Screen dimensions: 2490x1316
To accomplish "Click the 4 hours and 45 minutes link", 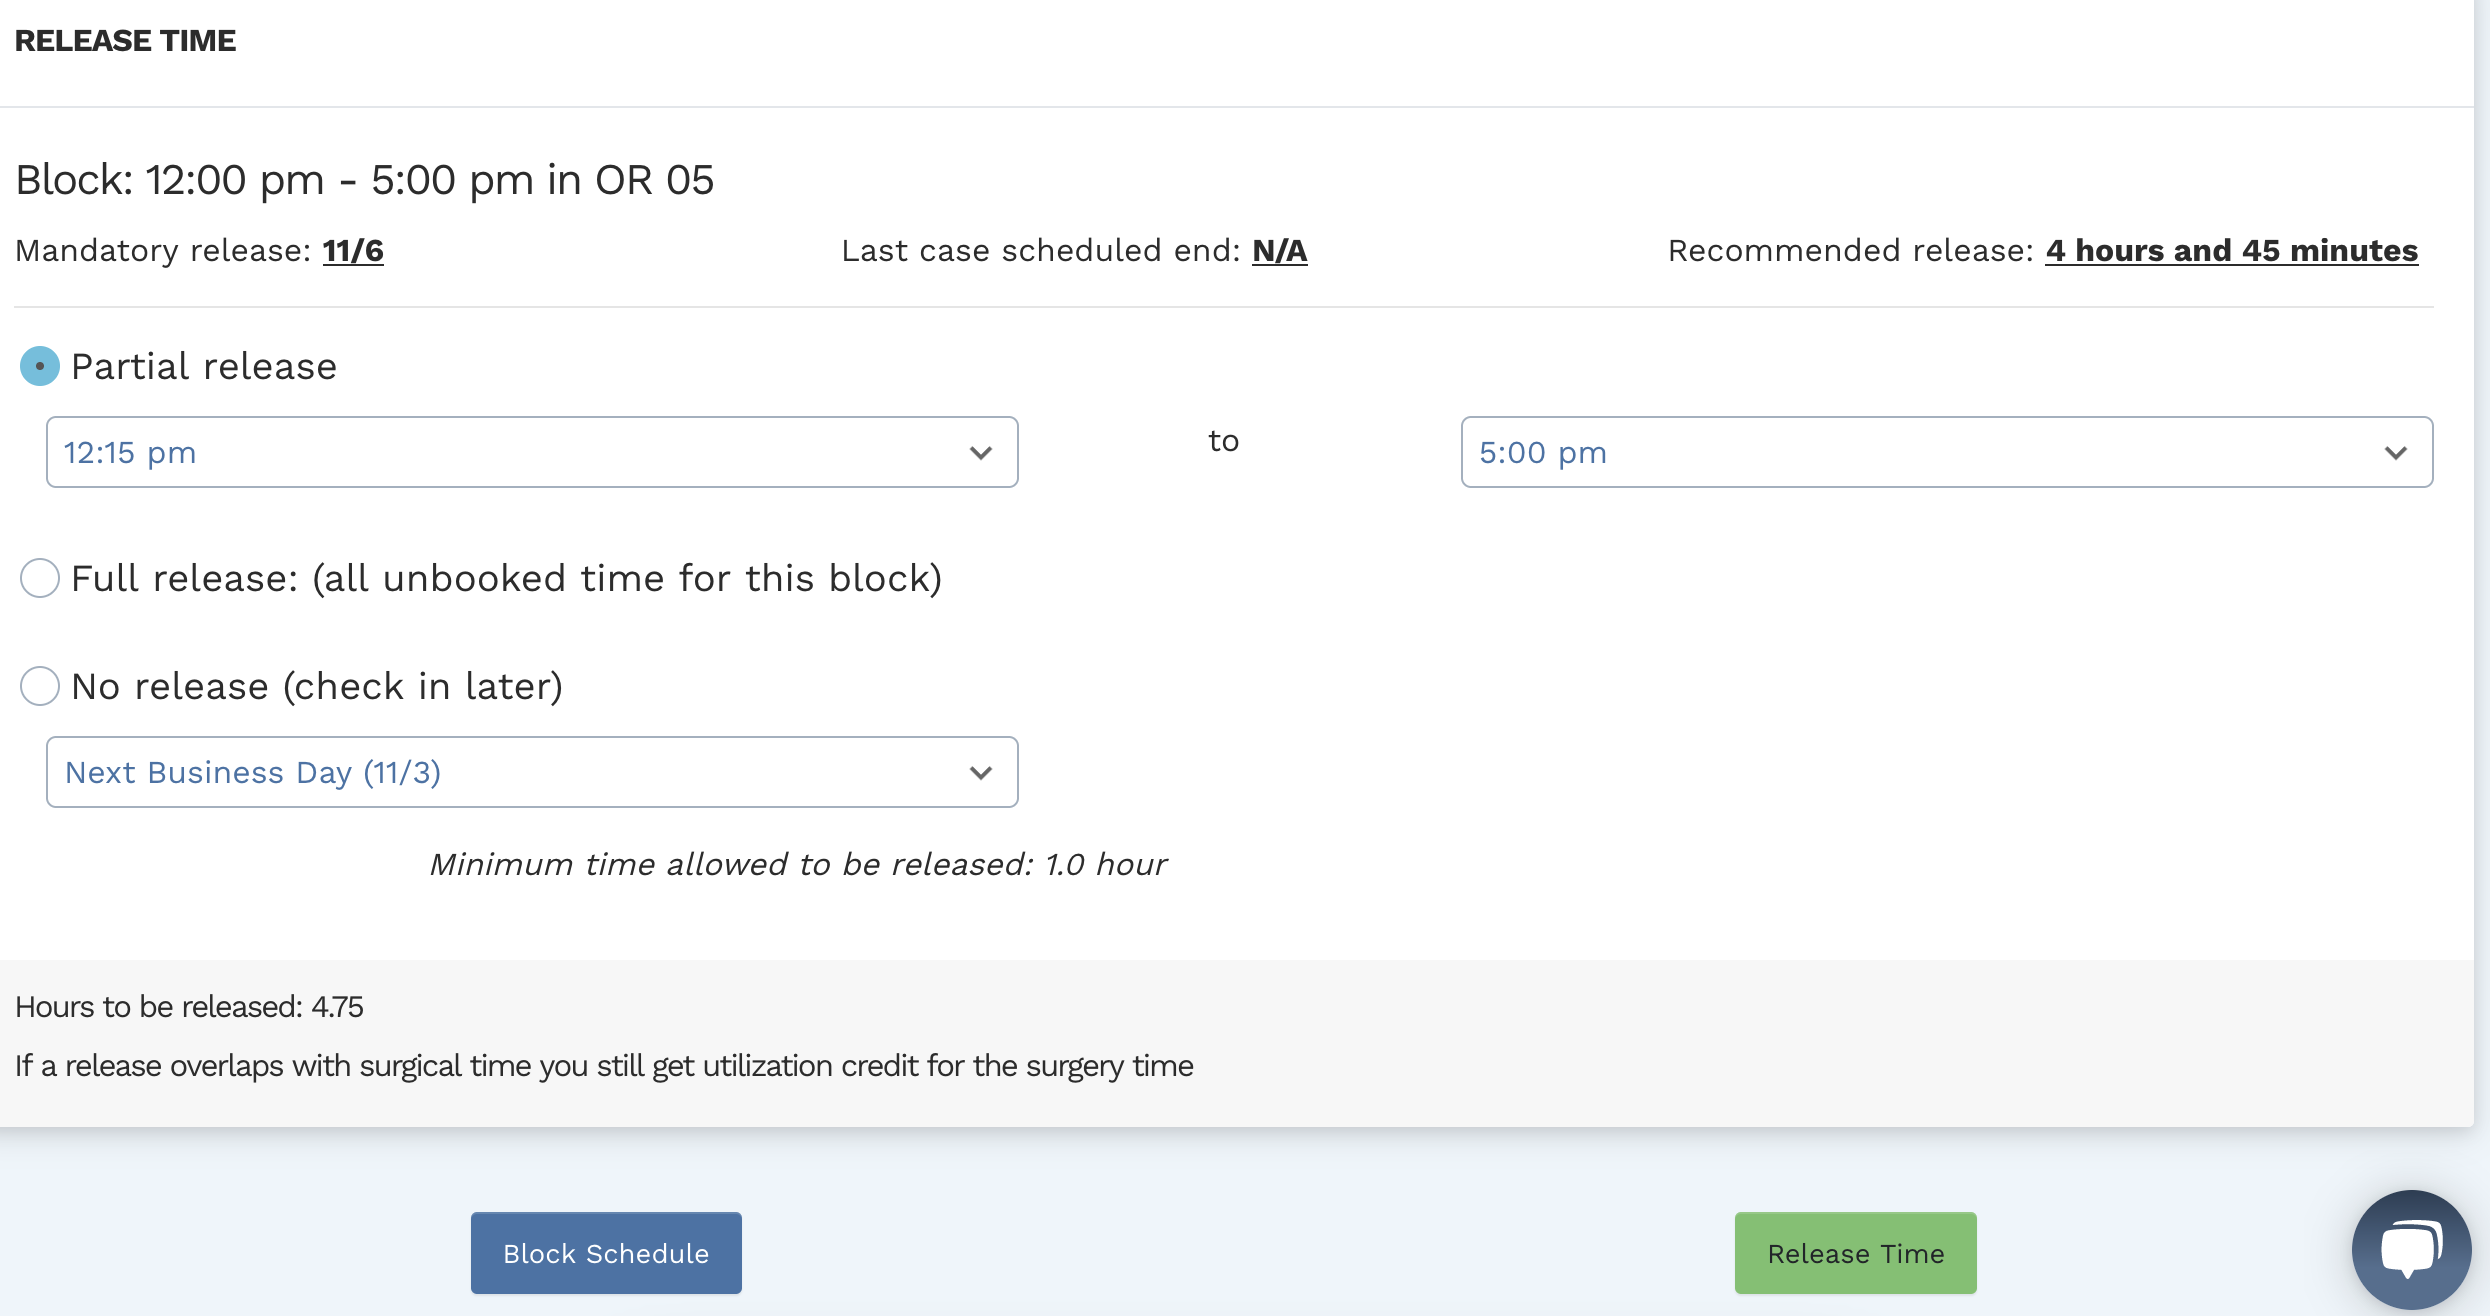I will pyautogui.click(x=2232, y=251).
